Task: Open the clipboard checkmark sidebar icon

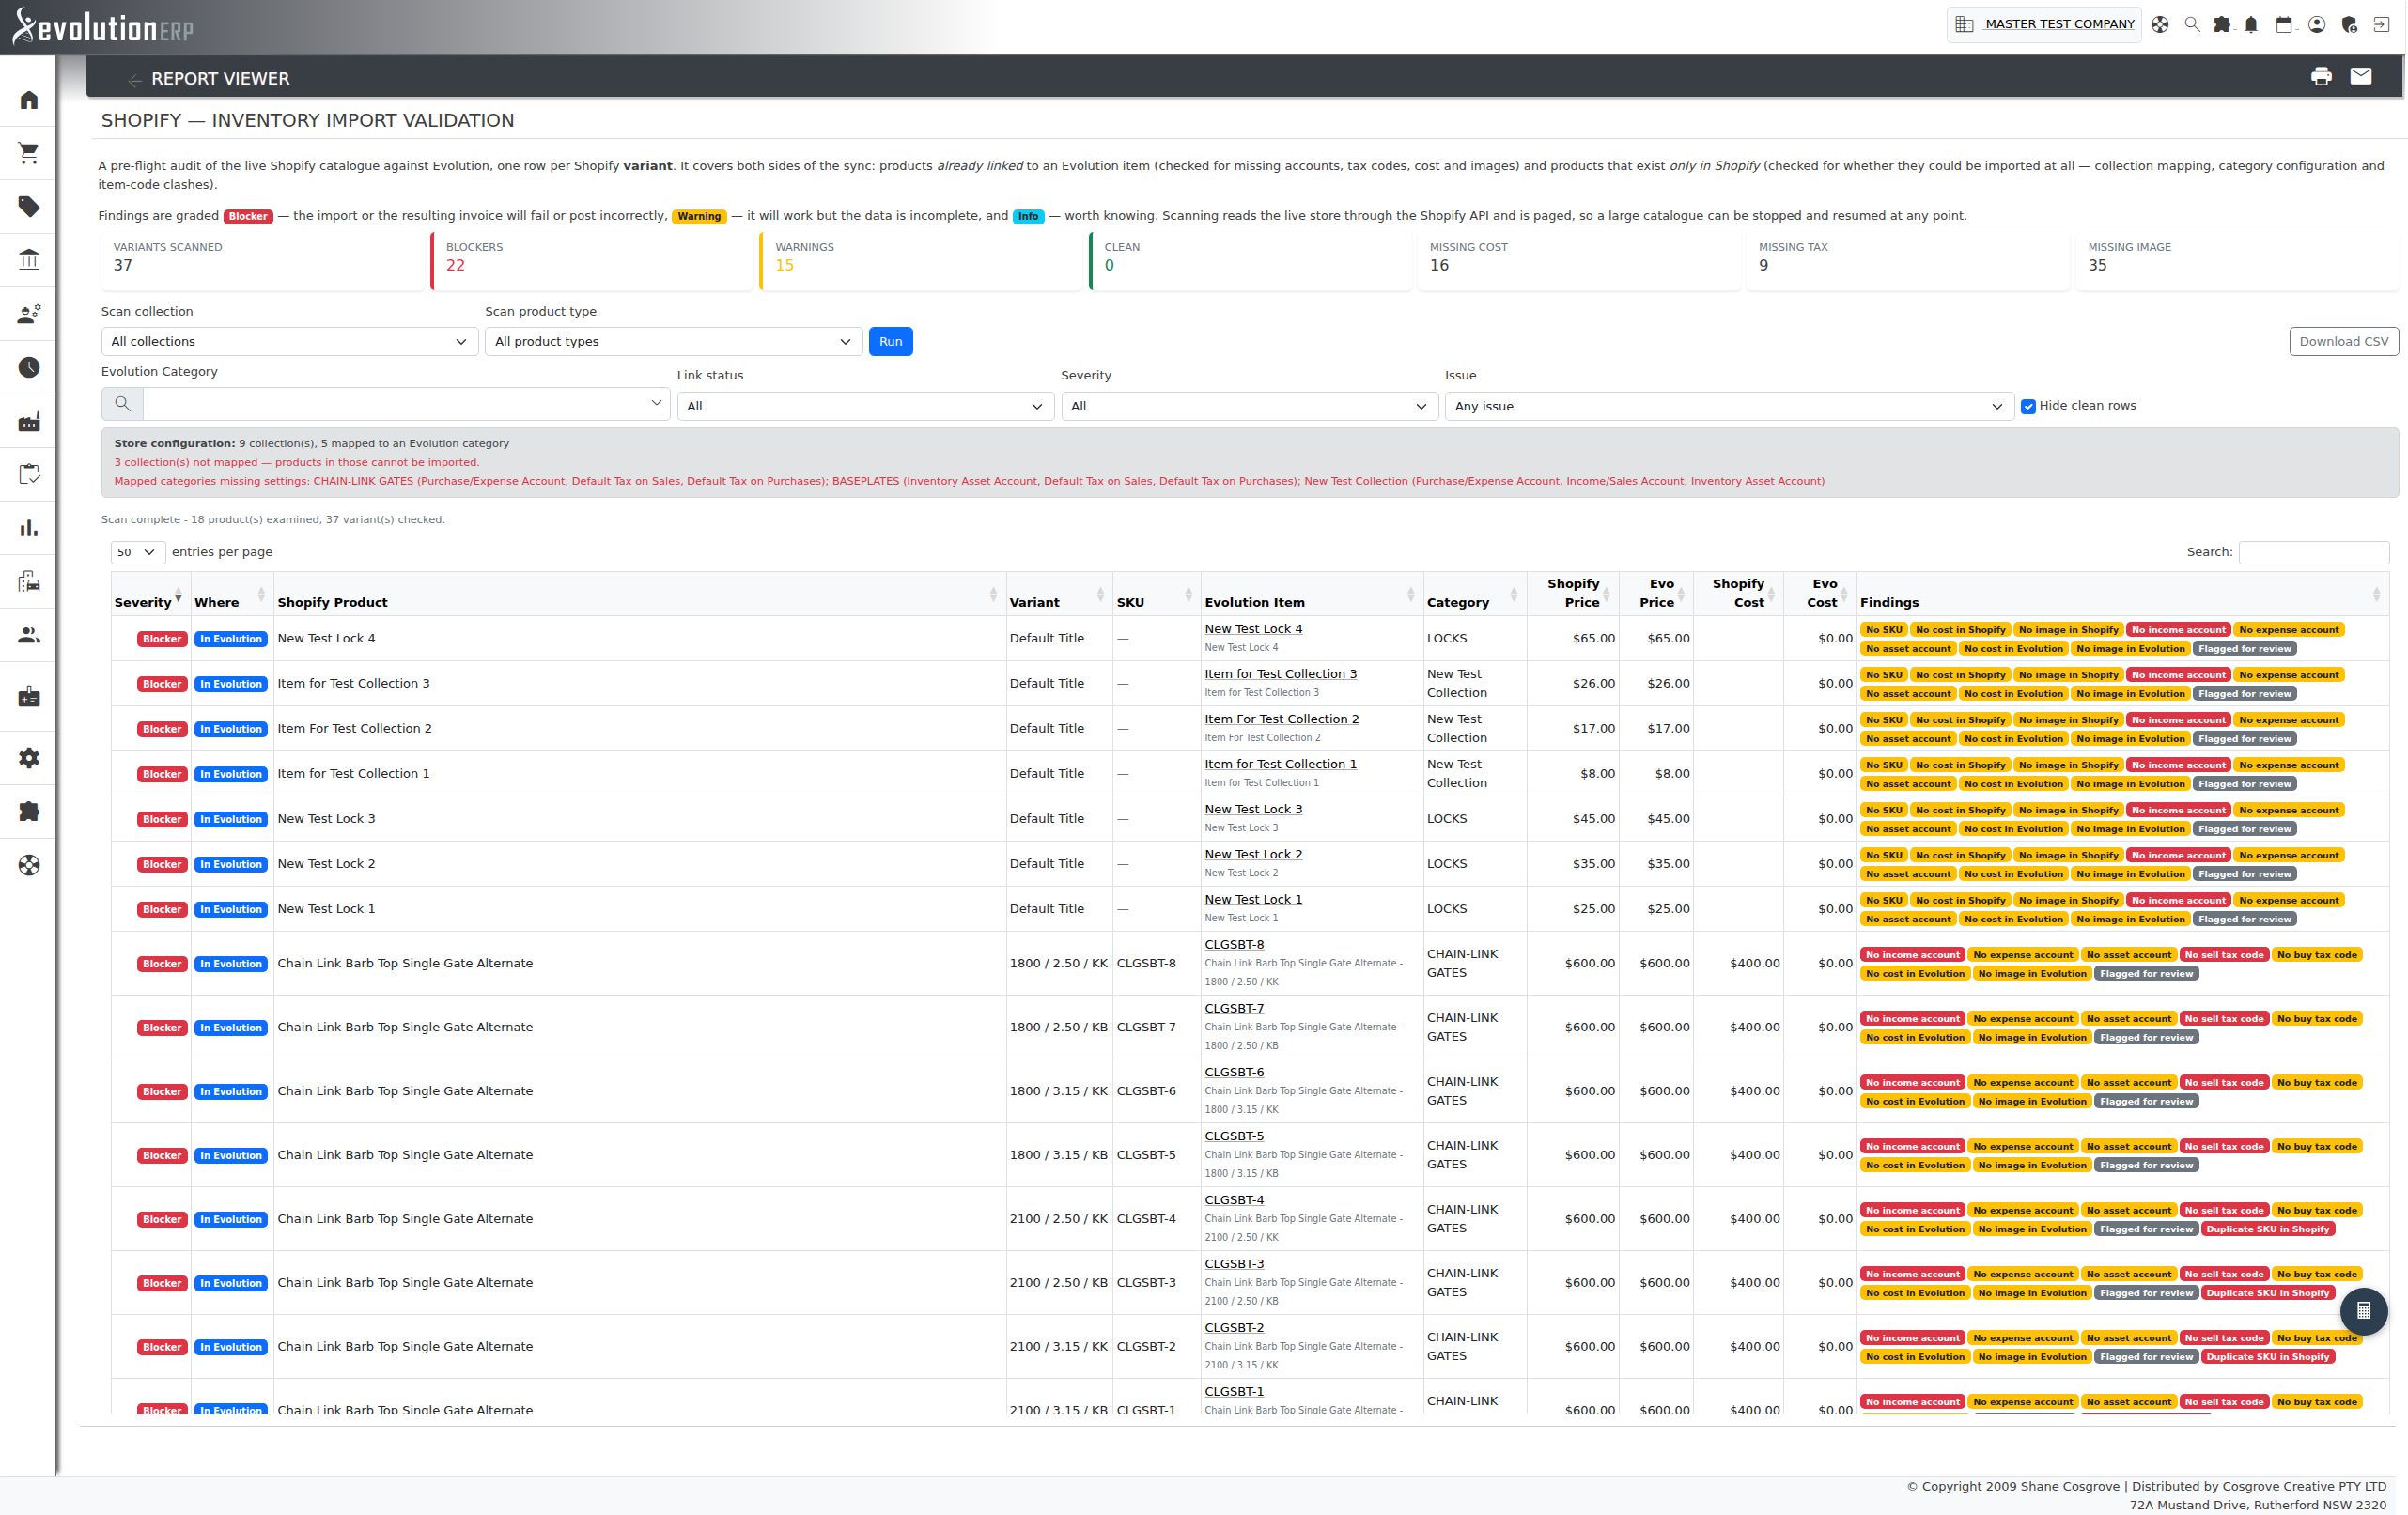Action: click(x=29, y=474)
